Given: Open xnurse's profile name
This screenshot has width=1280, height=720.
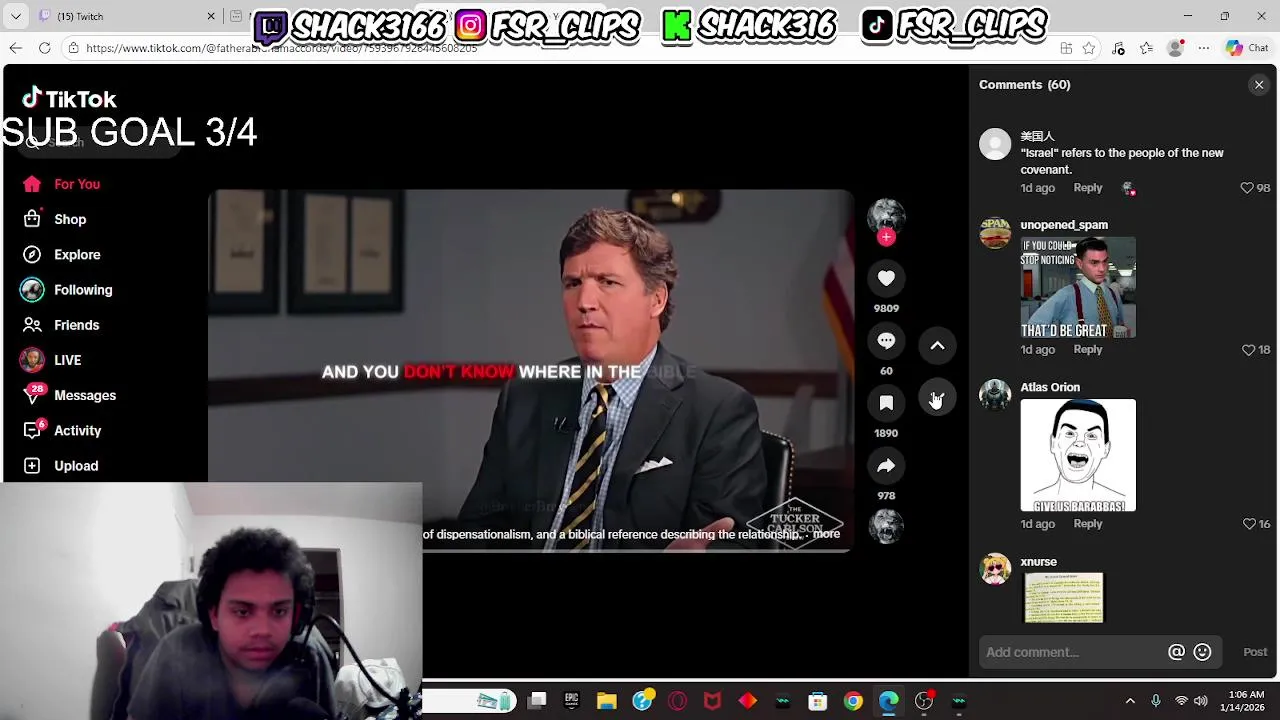Looking at the screenshot, I should (1038, 562).
